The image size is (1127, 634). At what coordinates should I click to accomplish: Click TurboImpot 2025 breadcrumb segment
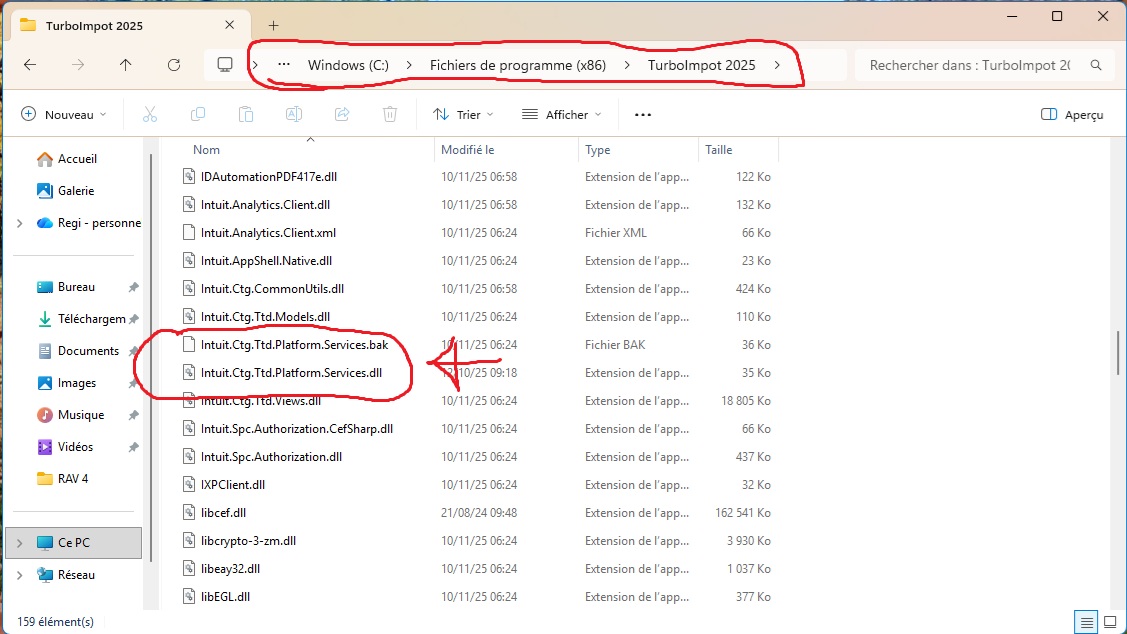click(701, 65)
